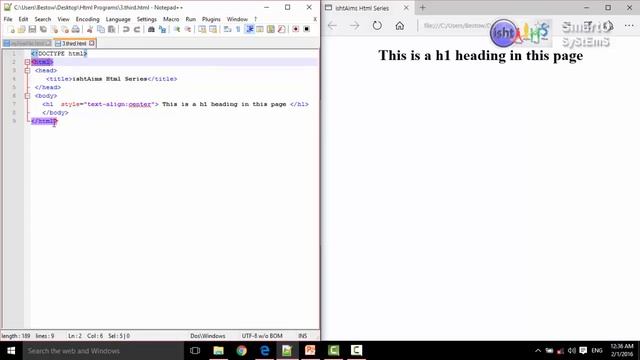The width and height of the screenshot is (640, 360).
Task: Click the Close All toolbar icon in Notepad++
Action: pos(65,29)
